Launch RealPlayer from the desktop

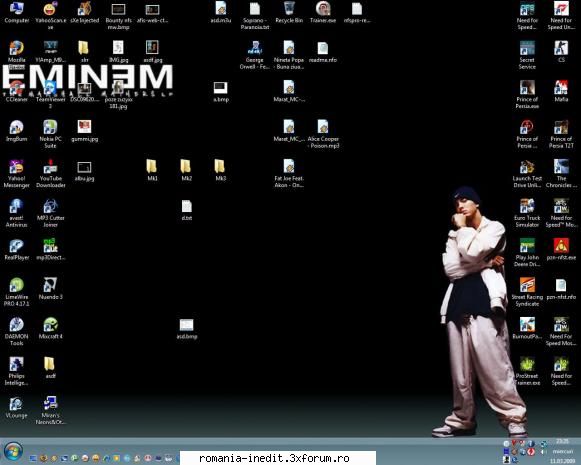point(16,249)
